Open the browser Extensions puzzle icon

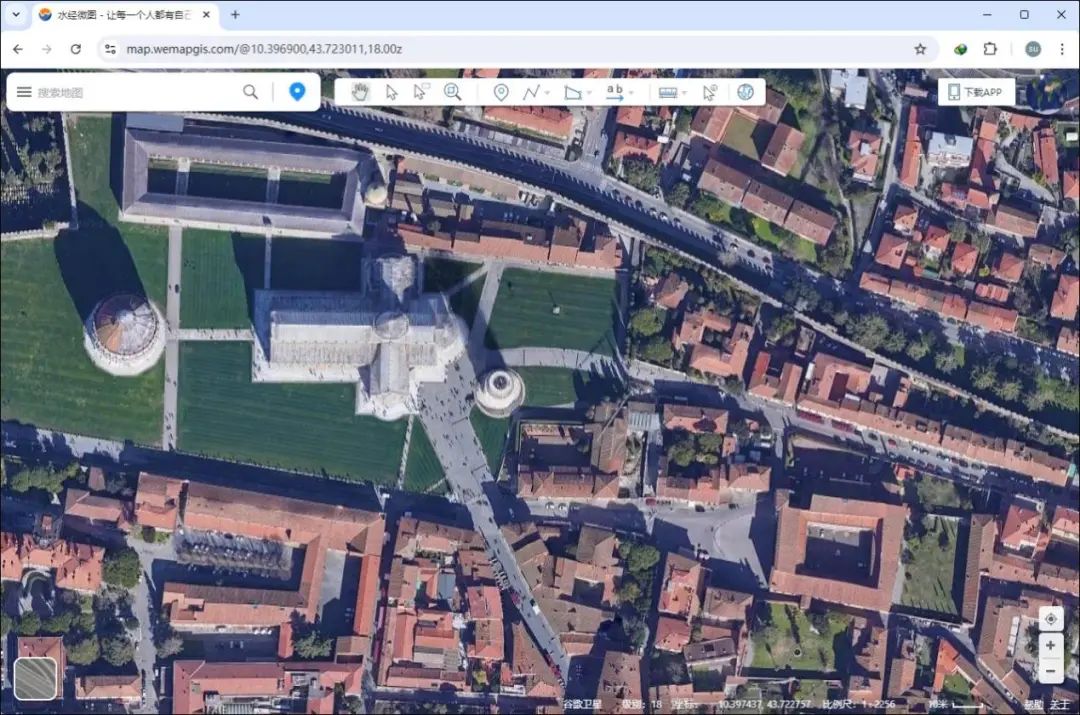(990, 49)
